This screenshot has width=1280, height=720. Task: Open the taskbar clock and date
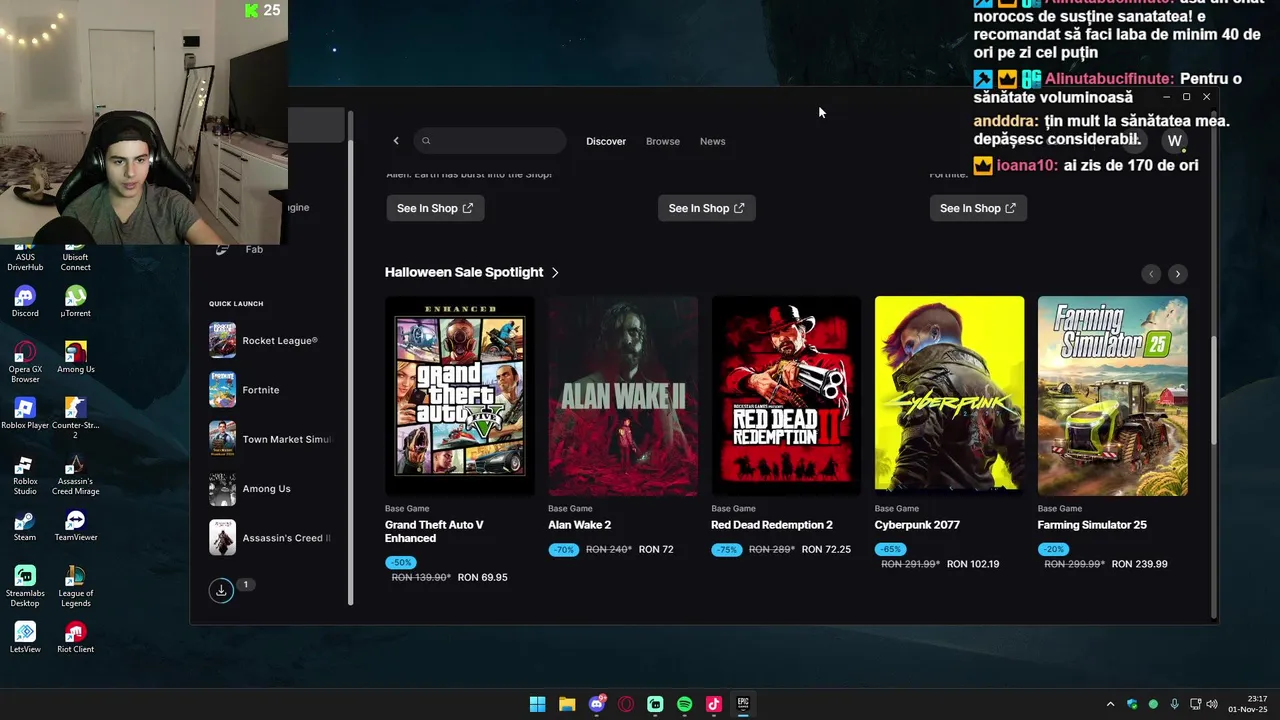(1250, 704)
